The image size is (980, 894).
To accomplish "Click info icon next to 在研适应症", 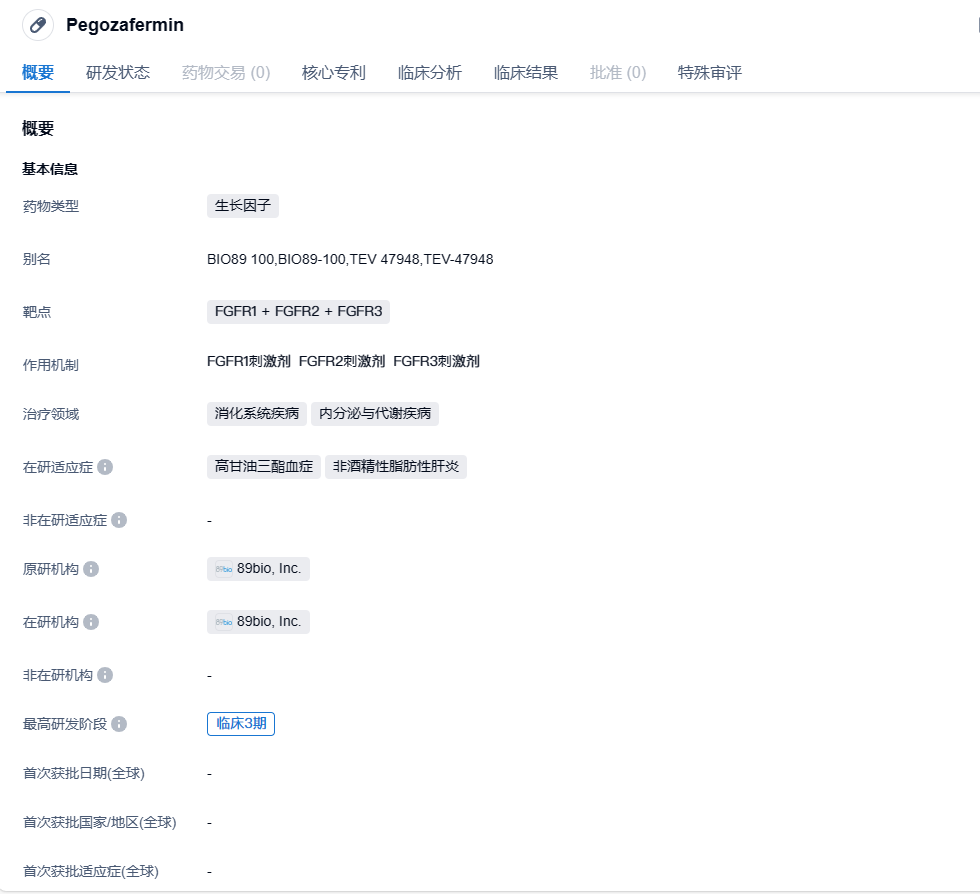I will pyautogui.click(x=105, y=467).
